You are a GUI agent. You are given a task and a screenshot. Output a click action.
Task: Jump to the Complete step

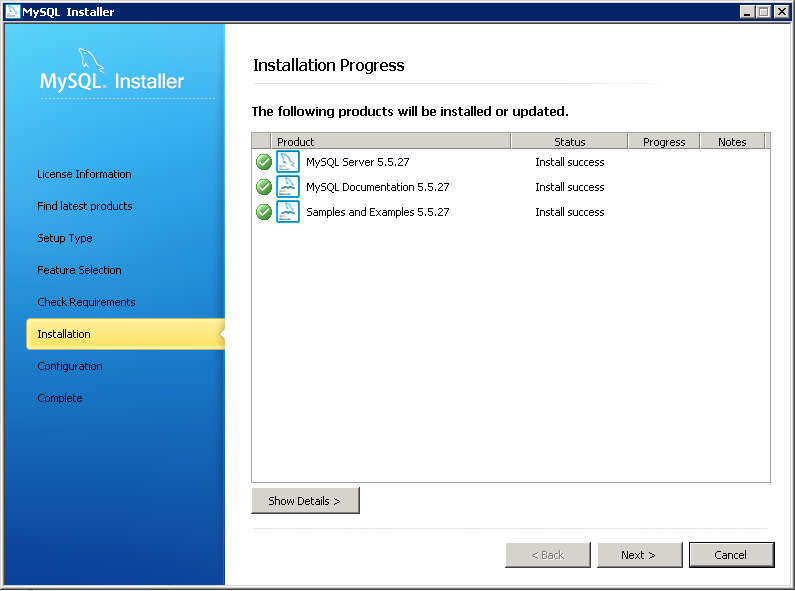60,398
